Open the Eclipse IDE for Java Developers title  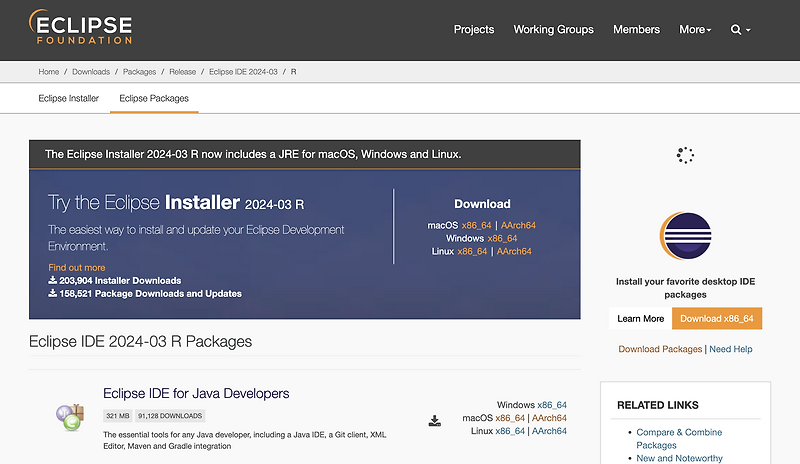[196, 393]
